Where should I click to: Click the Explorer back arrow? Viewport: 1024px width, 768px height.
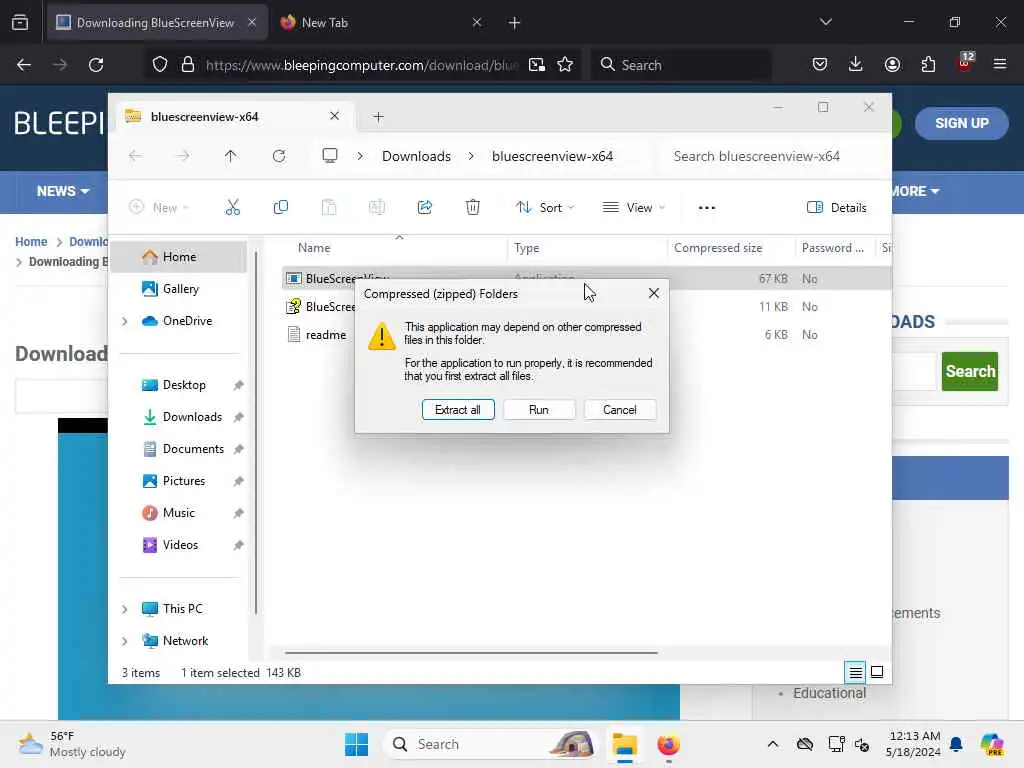[x=135, y=156]
